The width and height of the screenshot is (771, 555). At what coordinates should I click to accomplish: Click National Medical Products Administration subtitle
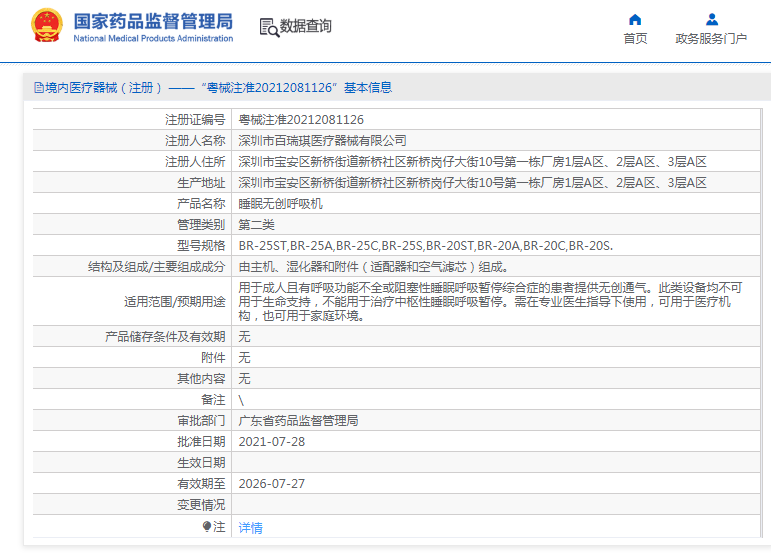click(x=153, y=39)
